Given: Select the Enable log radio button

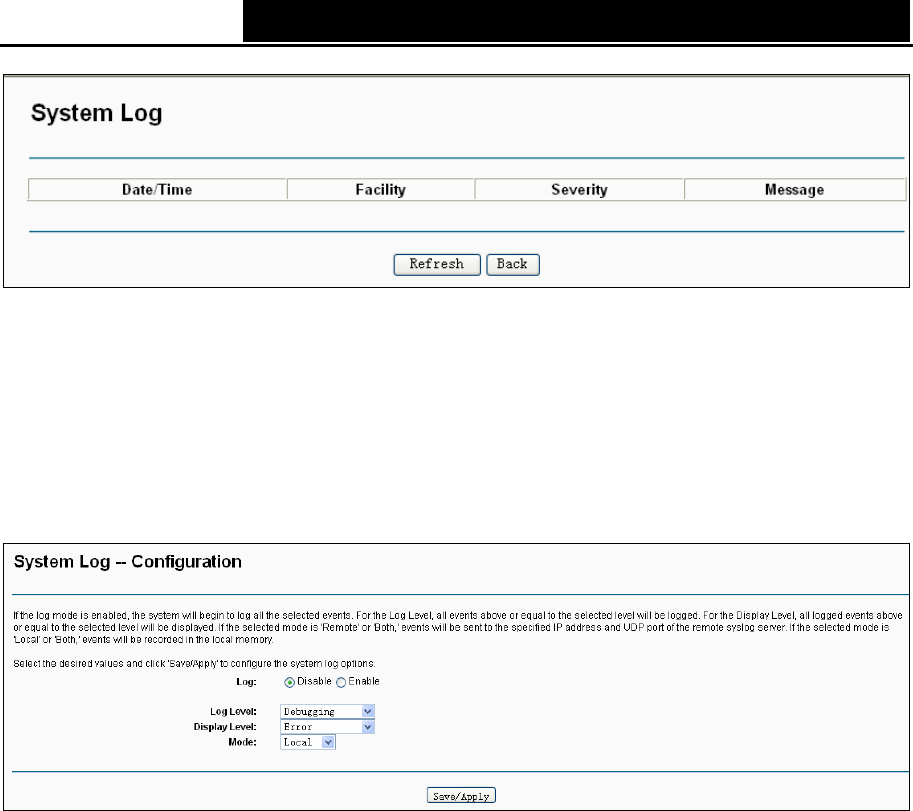Looking at the screenshot, I should point(341,682).
